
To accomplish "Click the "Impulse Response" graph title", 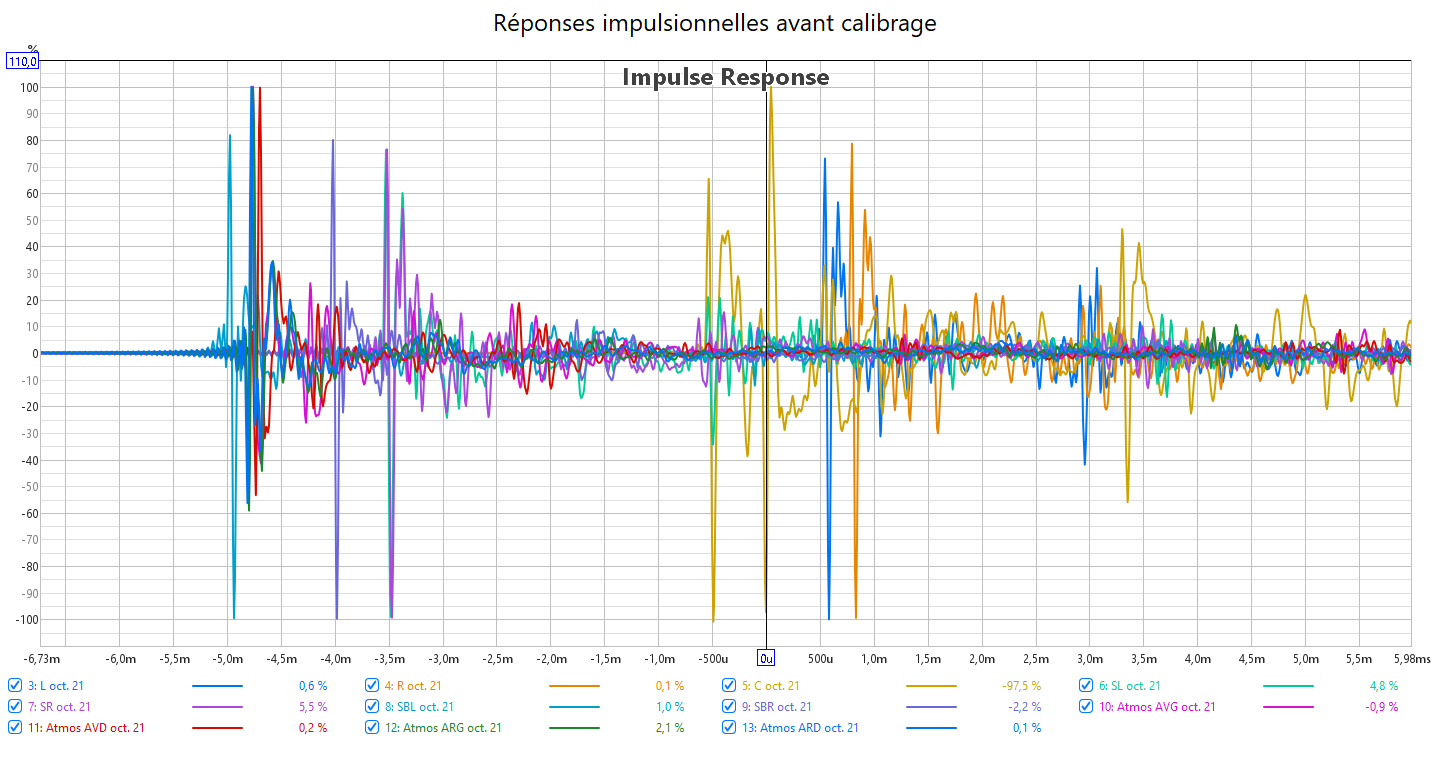I will point(725,77).
